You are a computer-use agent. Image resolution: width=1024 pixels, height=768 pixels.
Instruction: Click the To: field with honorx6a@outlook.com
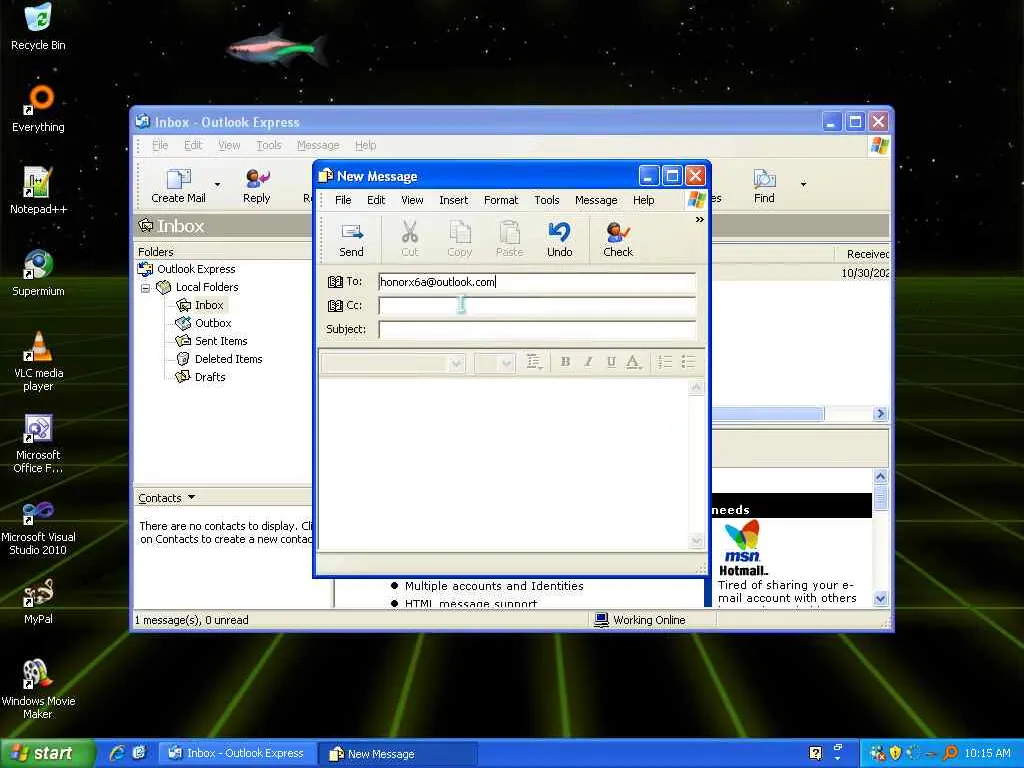tap(537, 282)
